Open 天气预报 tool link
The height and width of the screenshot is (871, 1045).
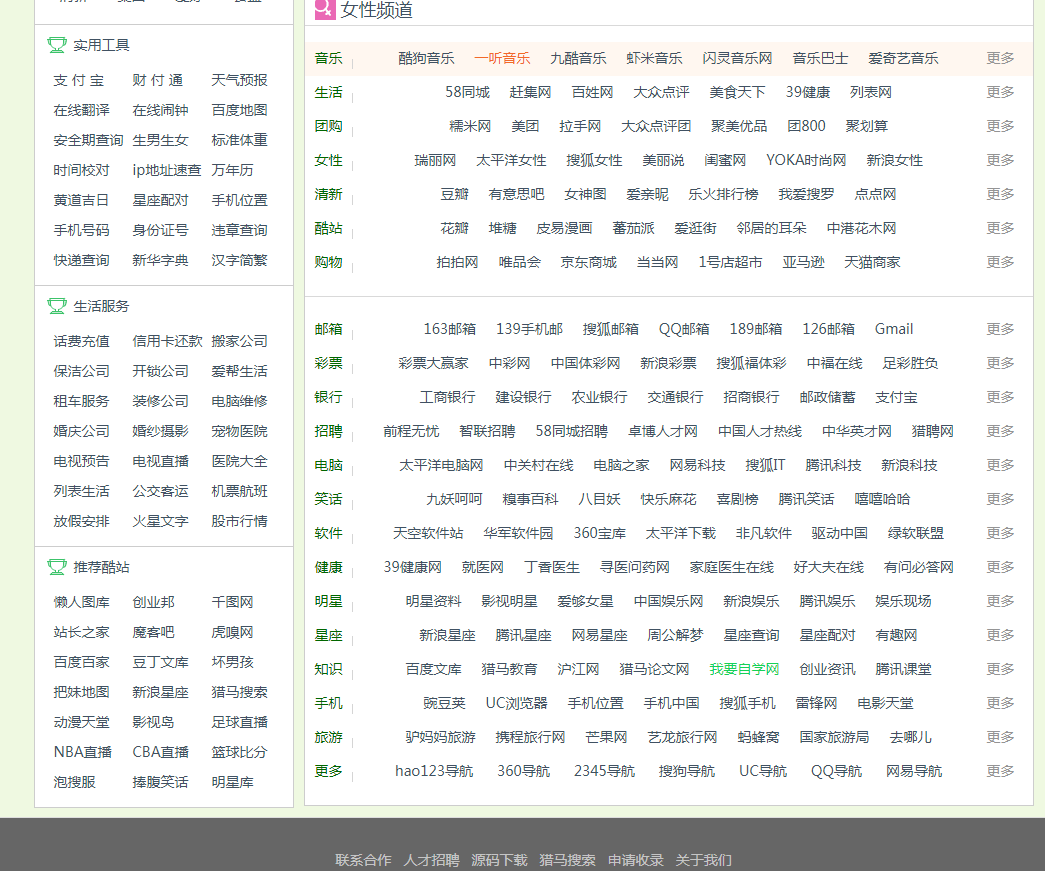coord(239,80)
